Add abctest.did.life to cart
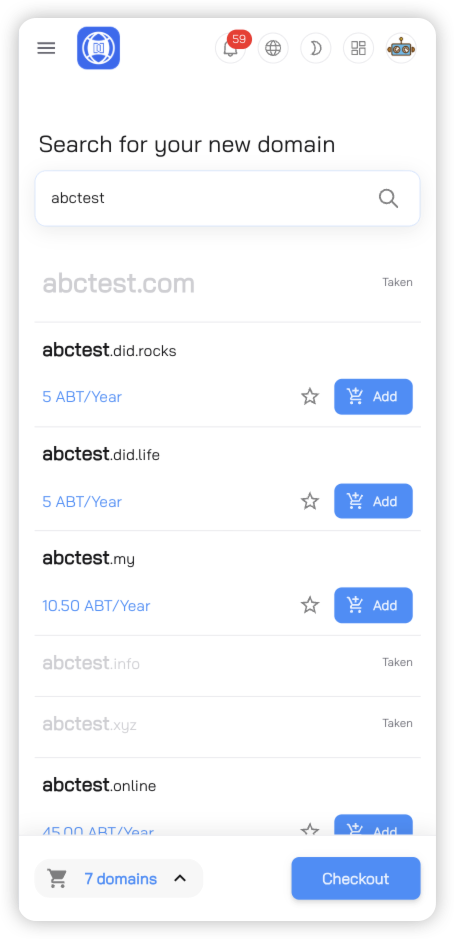 click(373, 501)
